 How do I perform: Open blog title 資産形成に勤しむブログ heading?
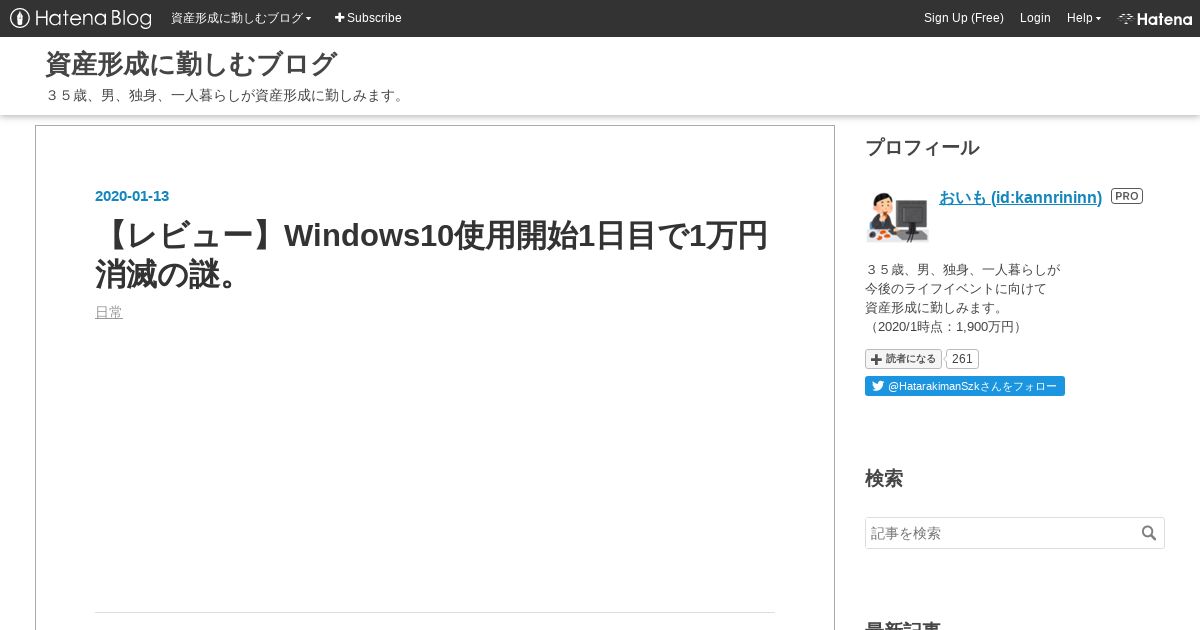[191, 64]
